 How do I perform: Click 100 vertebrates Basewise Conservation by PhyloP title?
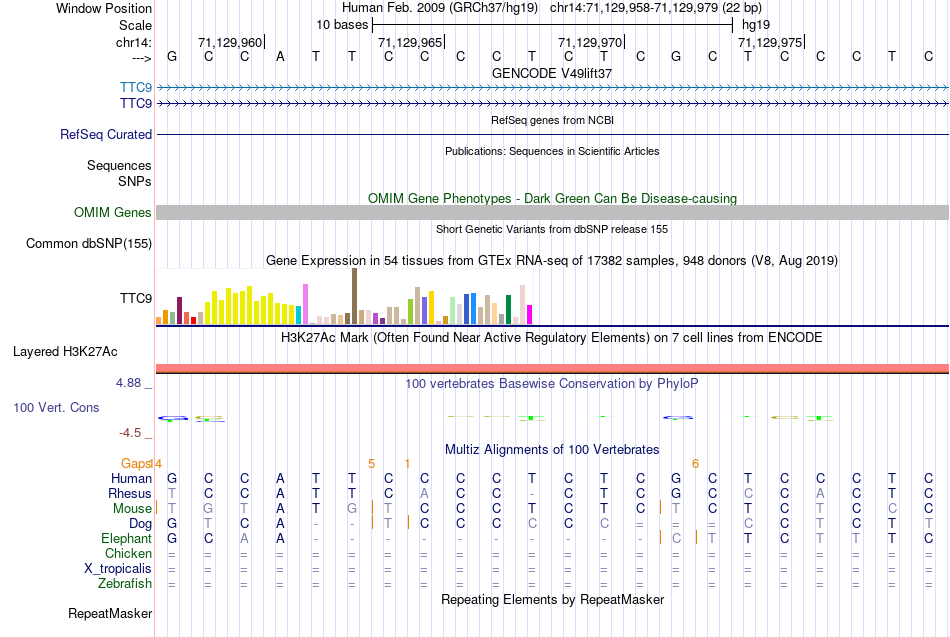click(x=552, y=383)
